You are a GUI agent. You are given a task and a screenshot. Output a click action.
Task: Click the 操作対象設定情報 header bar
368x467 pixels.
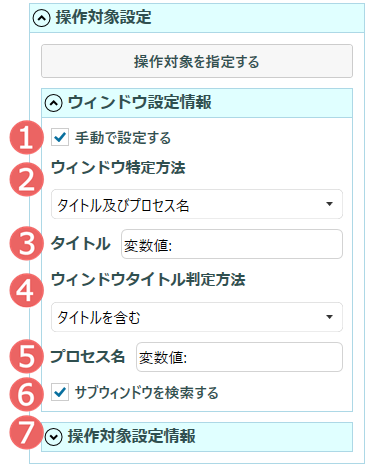coord(197,437)
